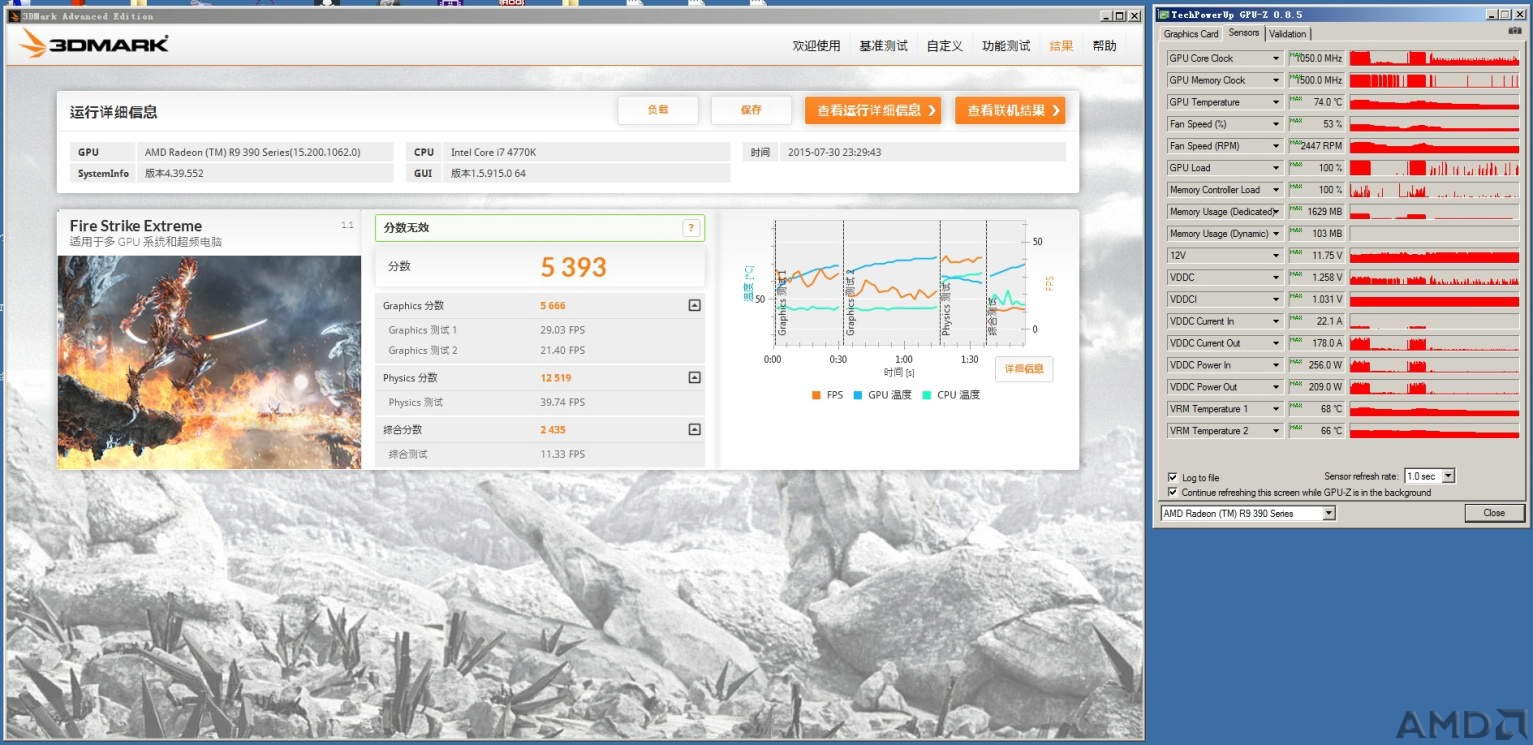Click the 详细信息 button under the chart

(x=1024, y=369)
